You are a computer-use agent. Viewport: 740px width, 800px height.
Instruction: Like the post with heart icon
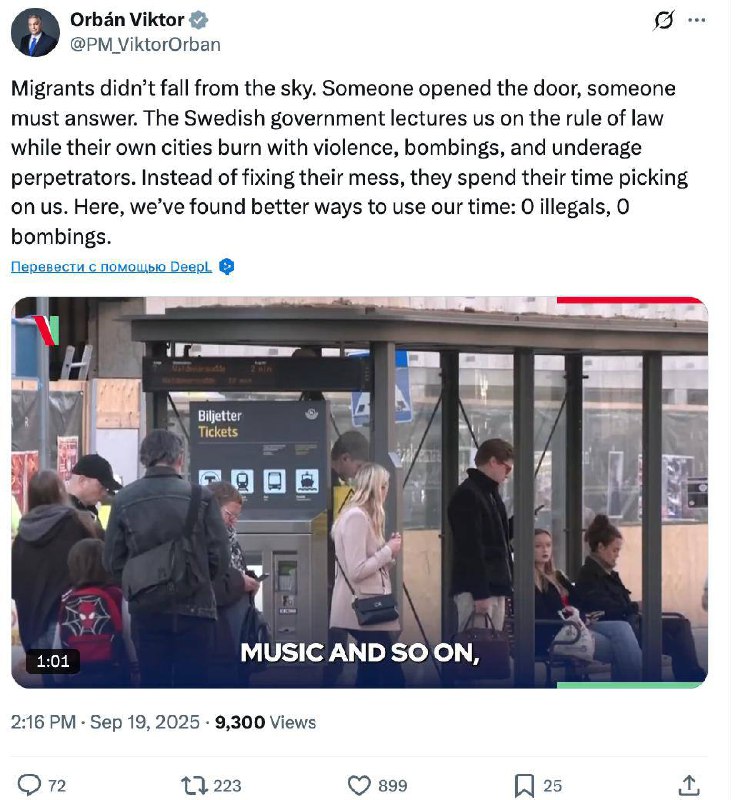tap(359, 785)
